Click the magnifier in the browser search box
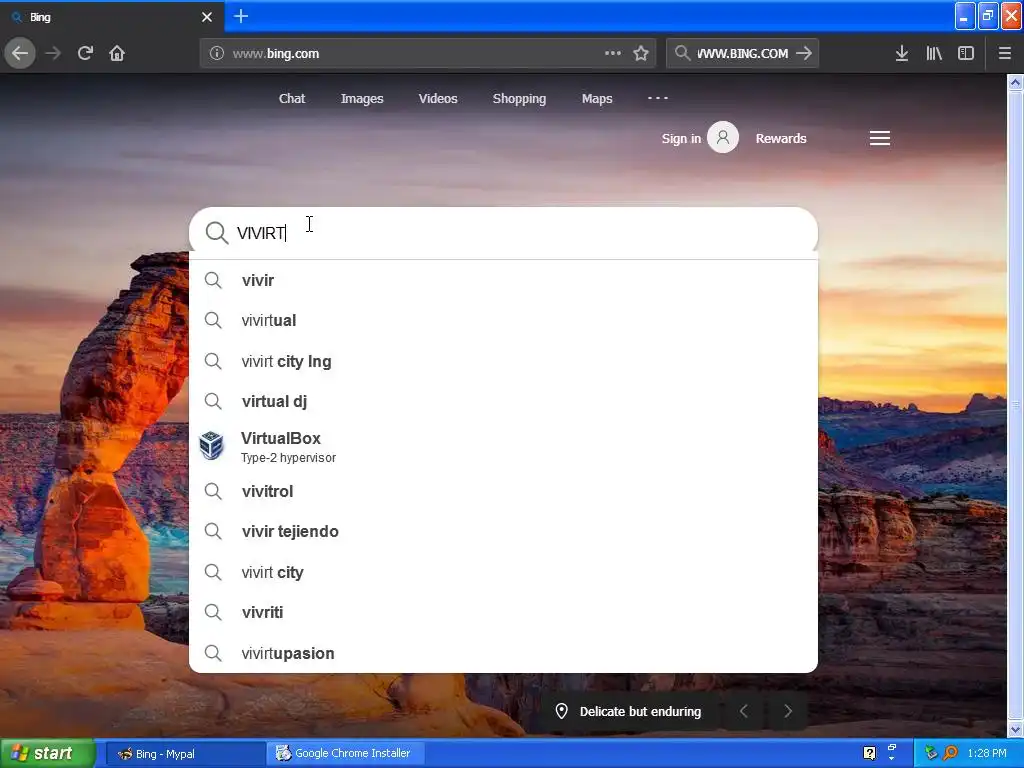Viewport: 1024px width, 768px height. coord(682,53)
